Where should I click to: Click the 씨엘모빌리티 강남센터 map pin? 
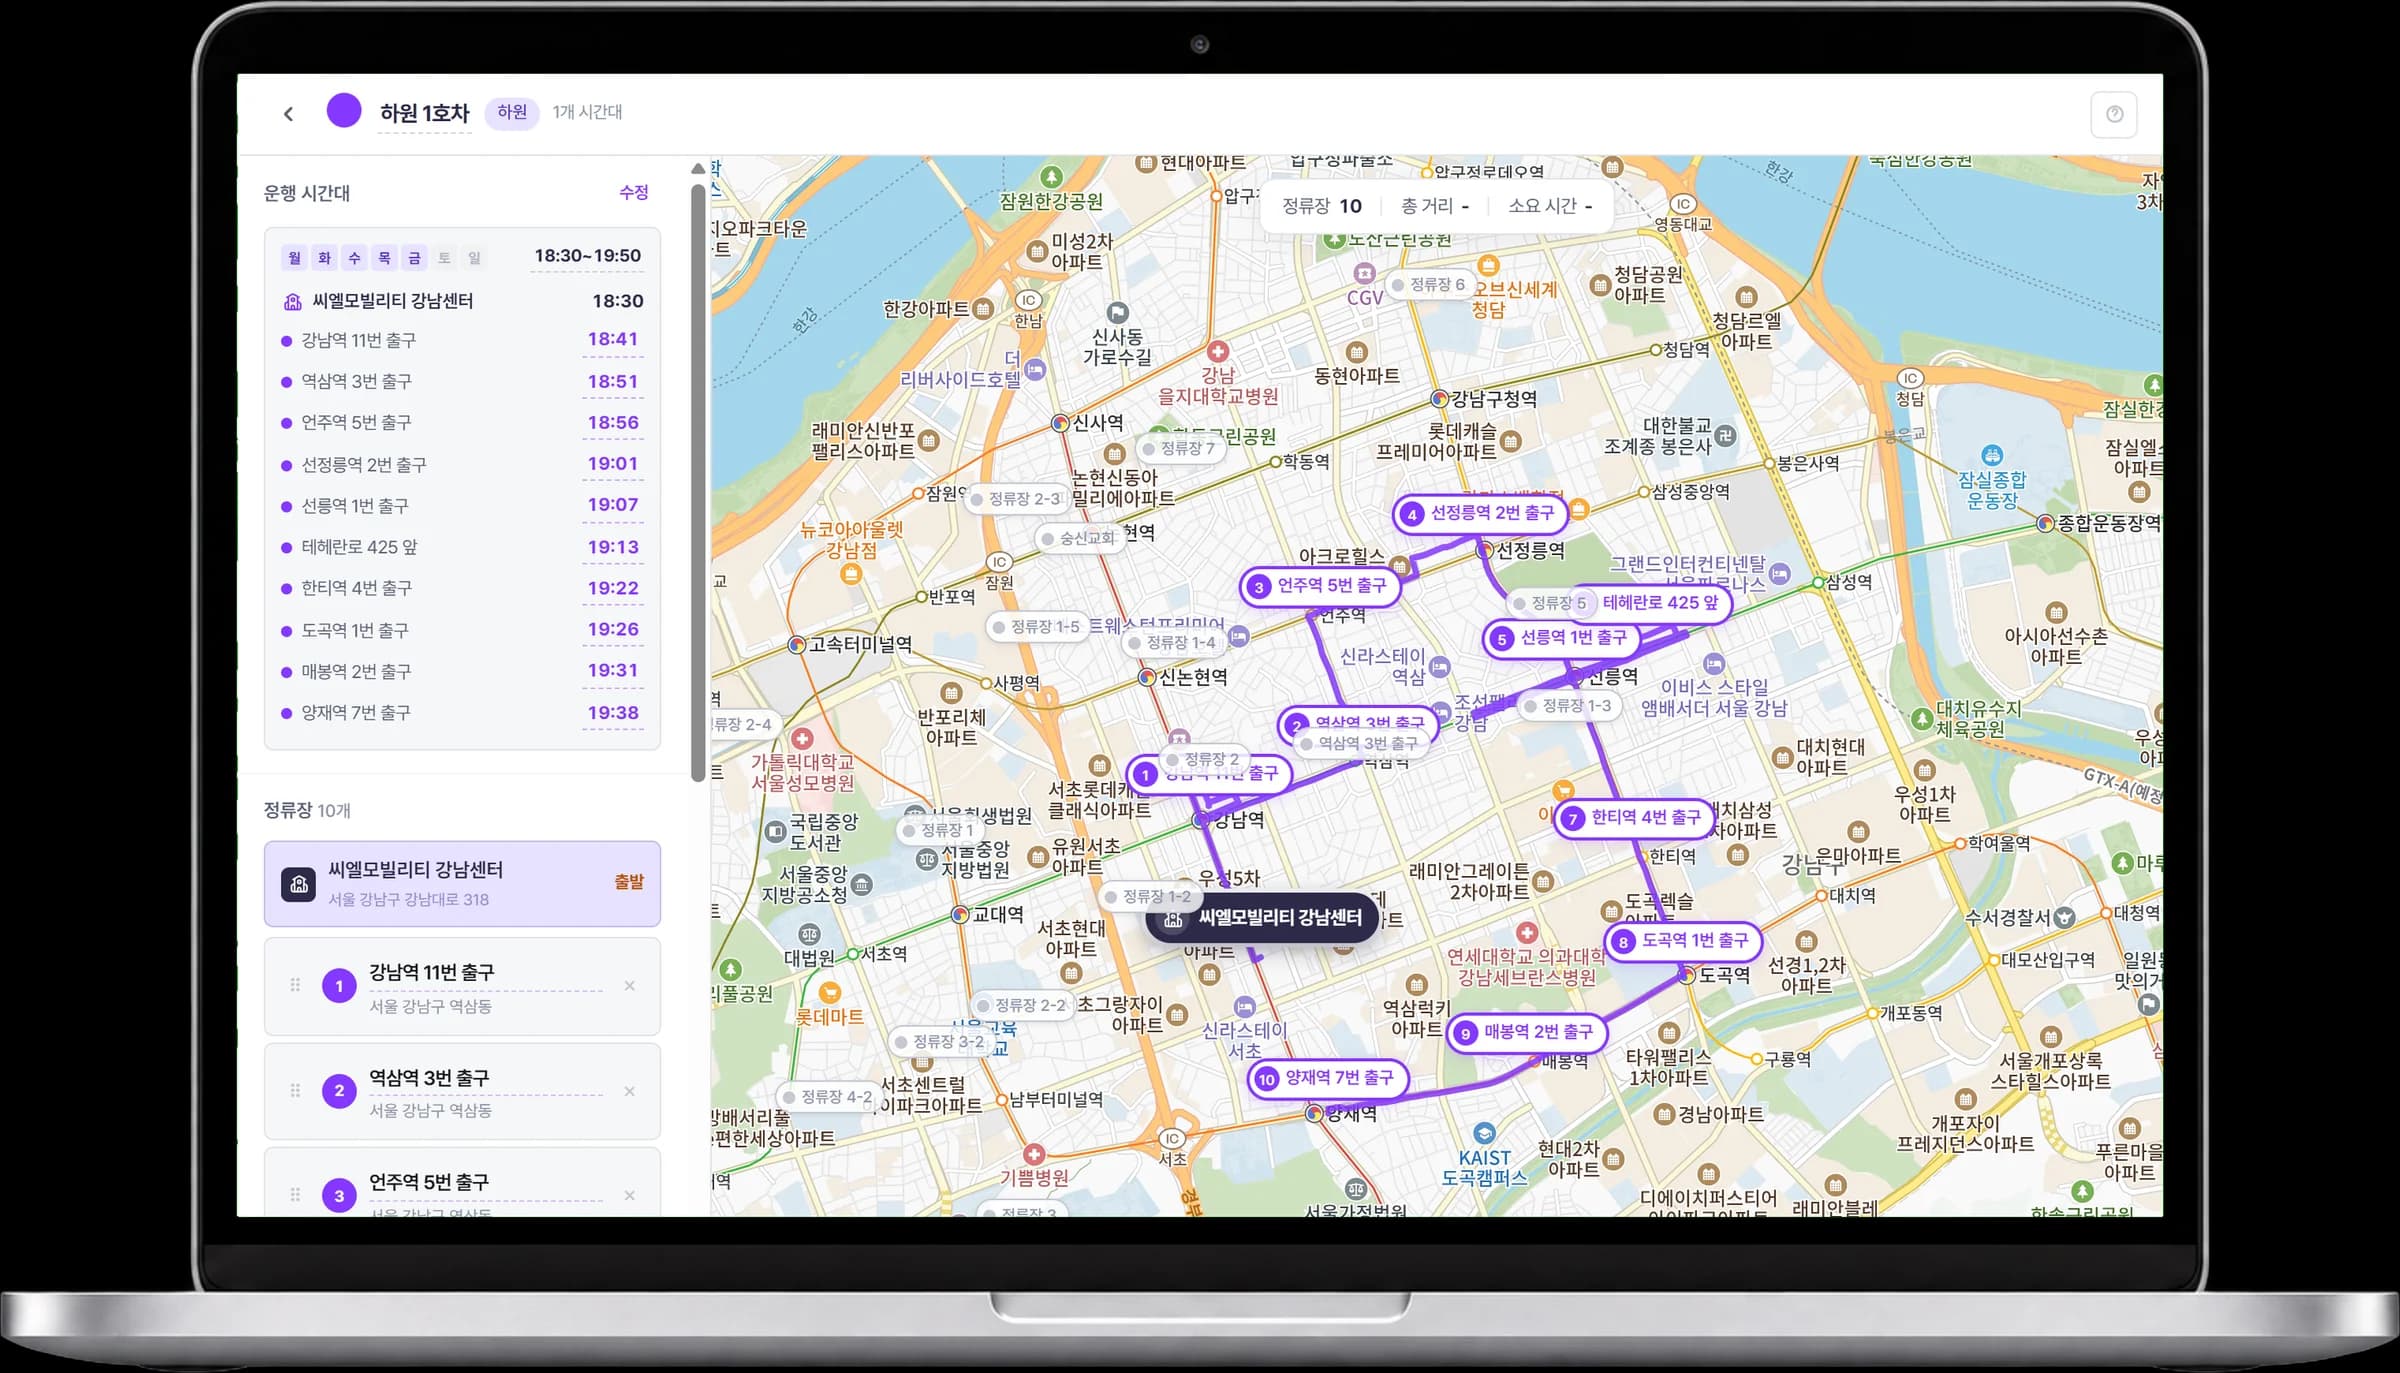pyautogui.click(x=1262, y=918)
